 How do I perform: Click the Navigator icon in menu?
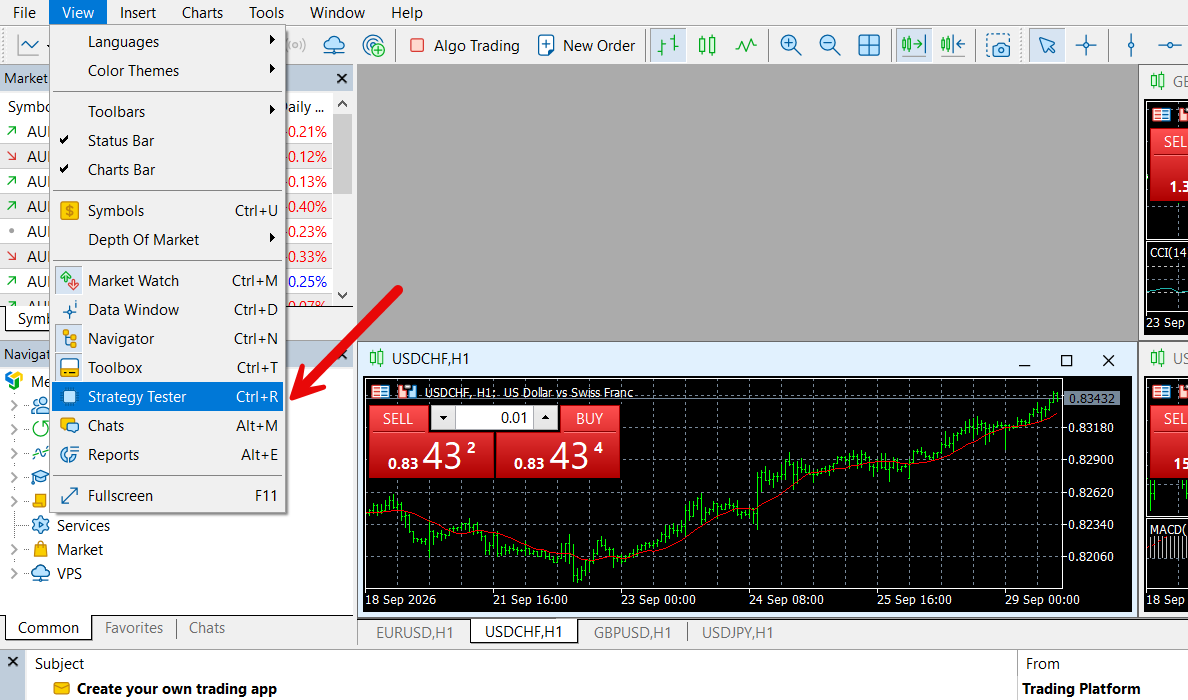pyautogui.click(x=70, y=339)
